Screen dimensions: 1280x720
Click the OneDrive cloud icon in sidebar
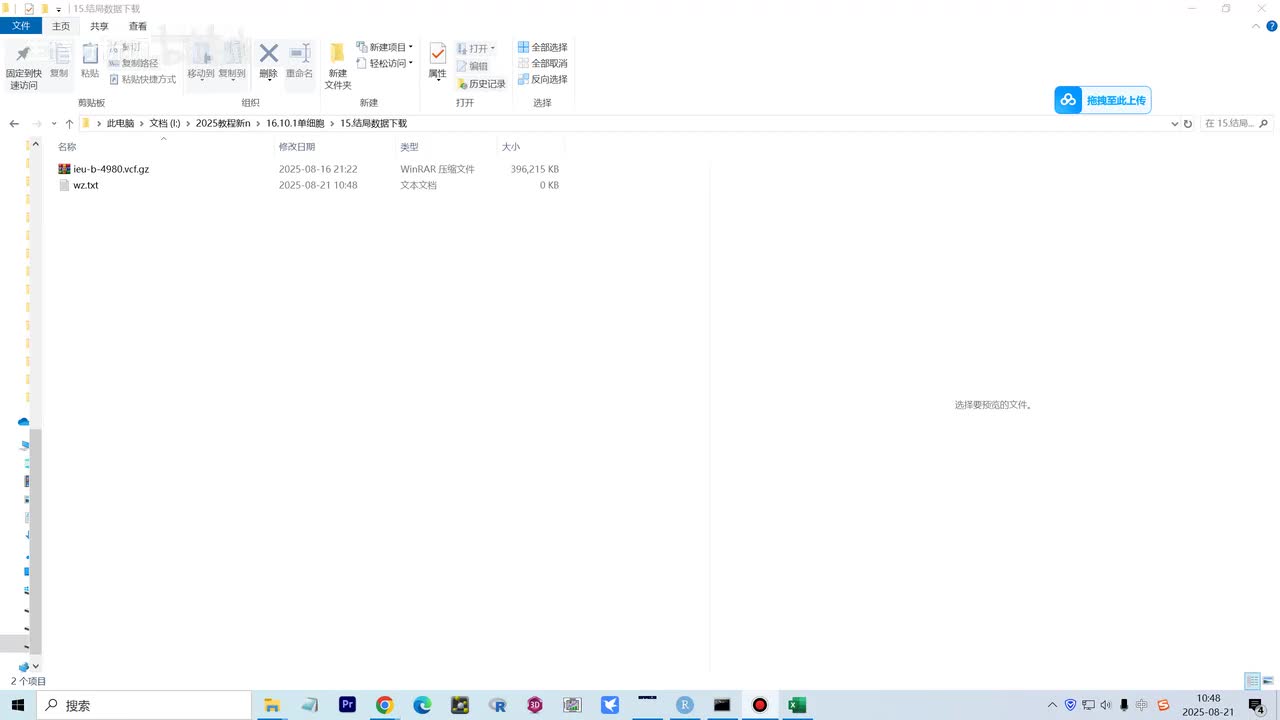coord(24,422)
